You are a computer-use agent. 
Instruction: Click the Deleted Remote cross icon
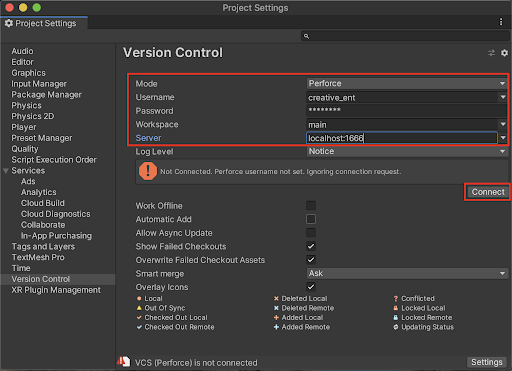click(x=276, y=308)
